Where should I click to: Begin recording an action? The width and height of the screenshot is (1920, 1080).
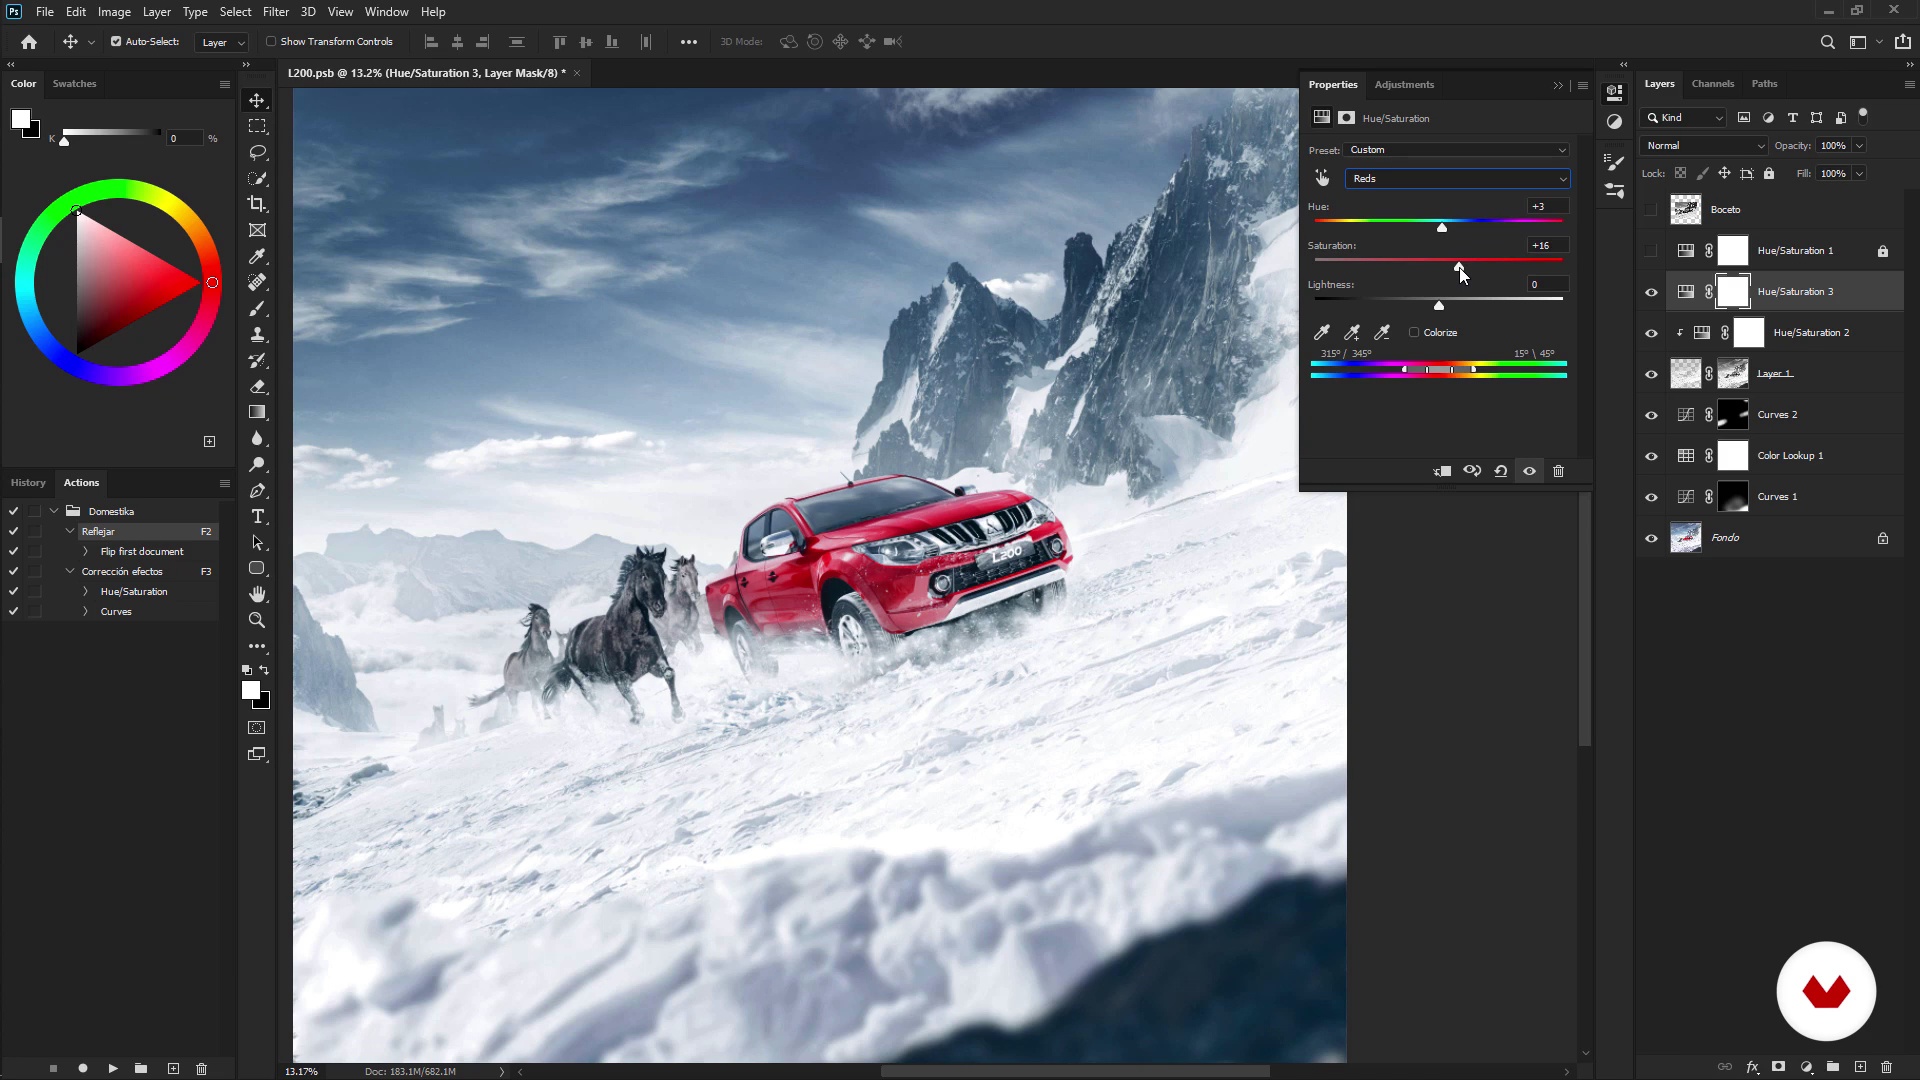(83, 1068)
